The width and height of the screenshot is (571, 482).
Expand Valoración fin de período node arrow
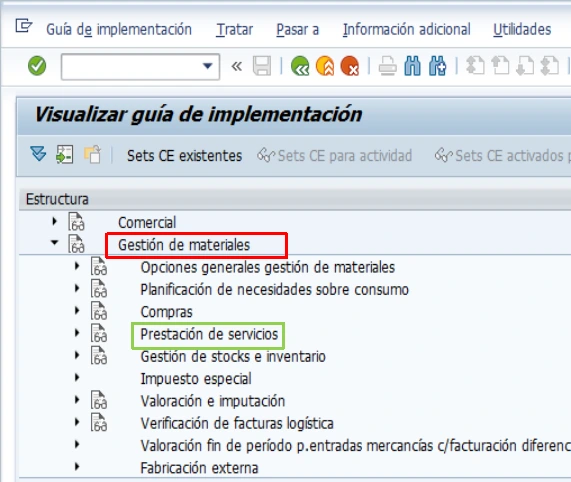tap(77, 444)
